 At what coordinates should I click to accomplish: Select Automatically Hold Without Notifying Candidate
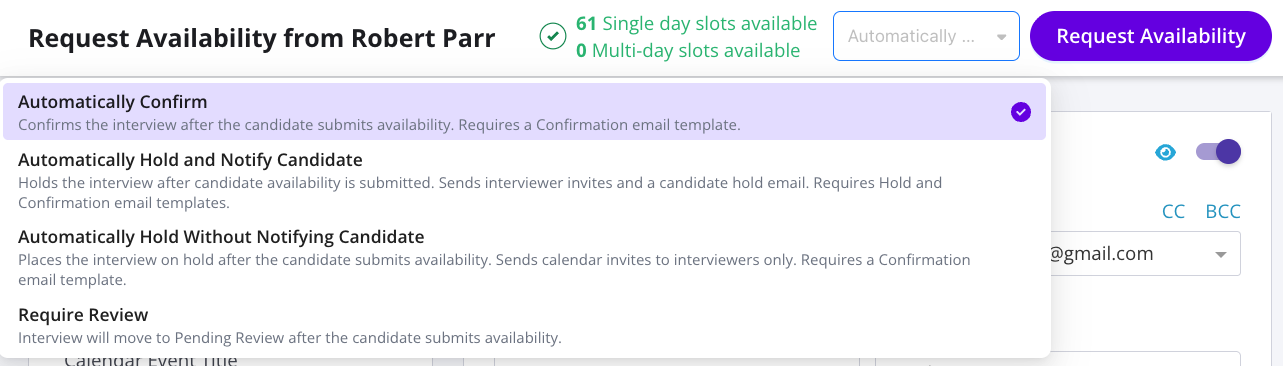pyautogui.click(x=524, y=257)
